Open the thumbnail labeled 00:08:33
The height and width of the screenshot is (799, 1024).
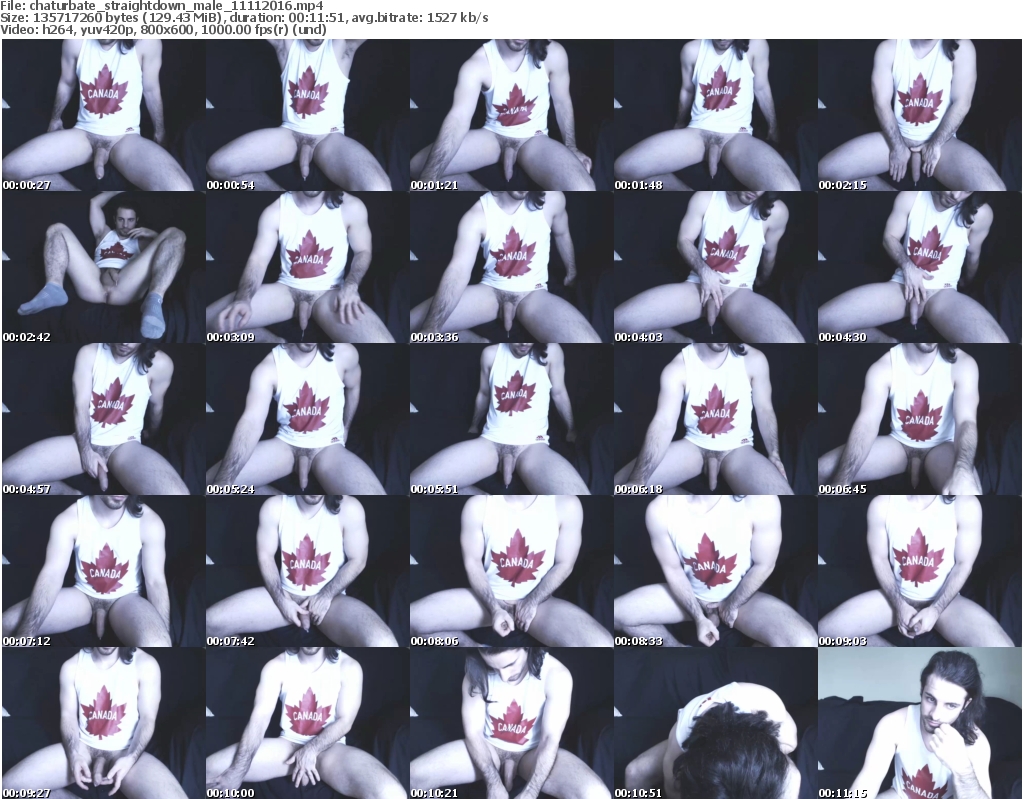click(x=715, y=571)
